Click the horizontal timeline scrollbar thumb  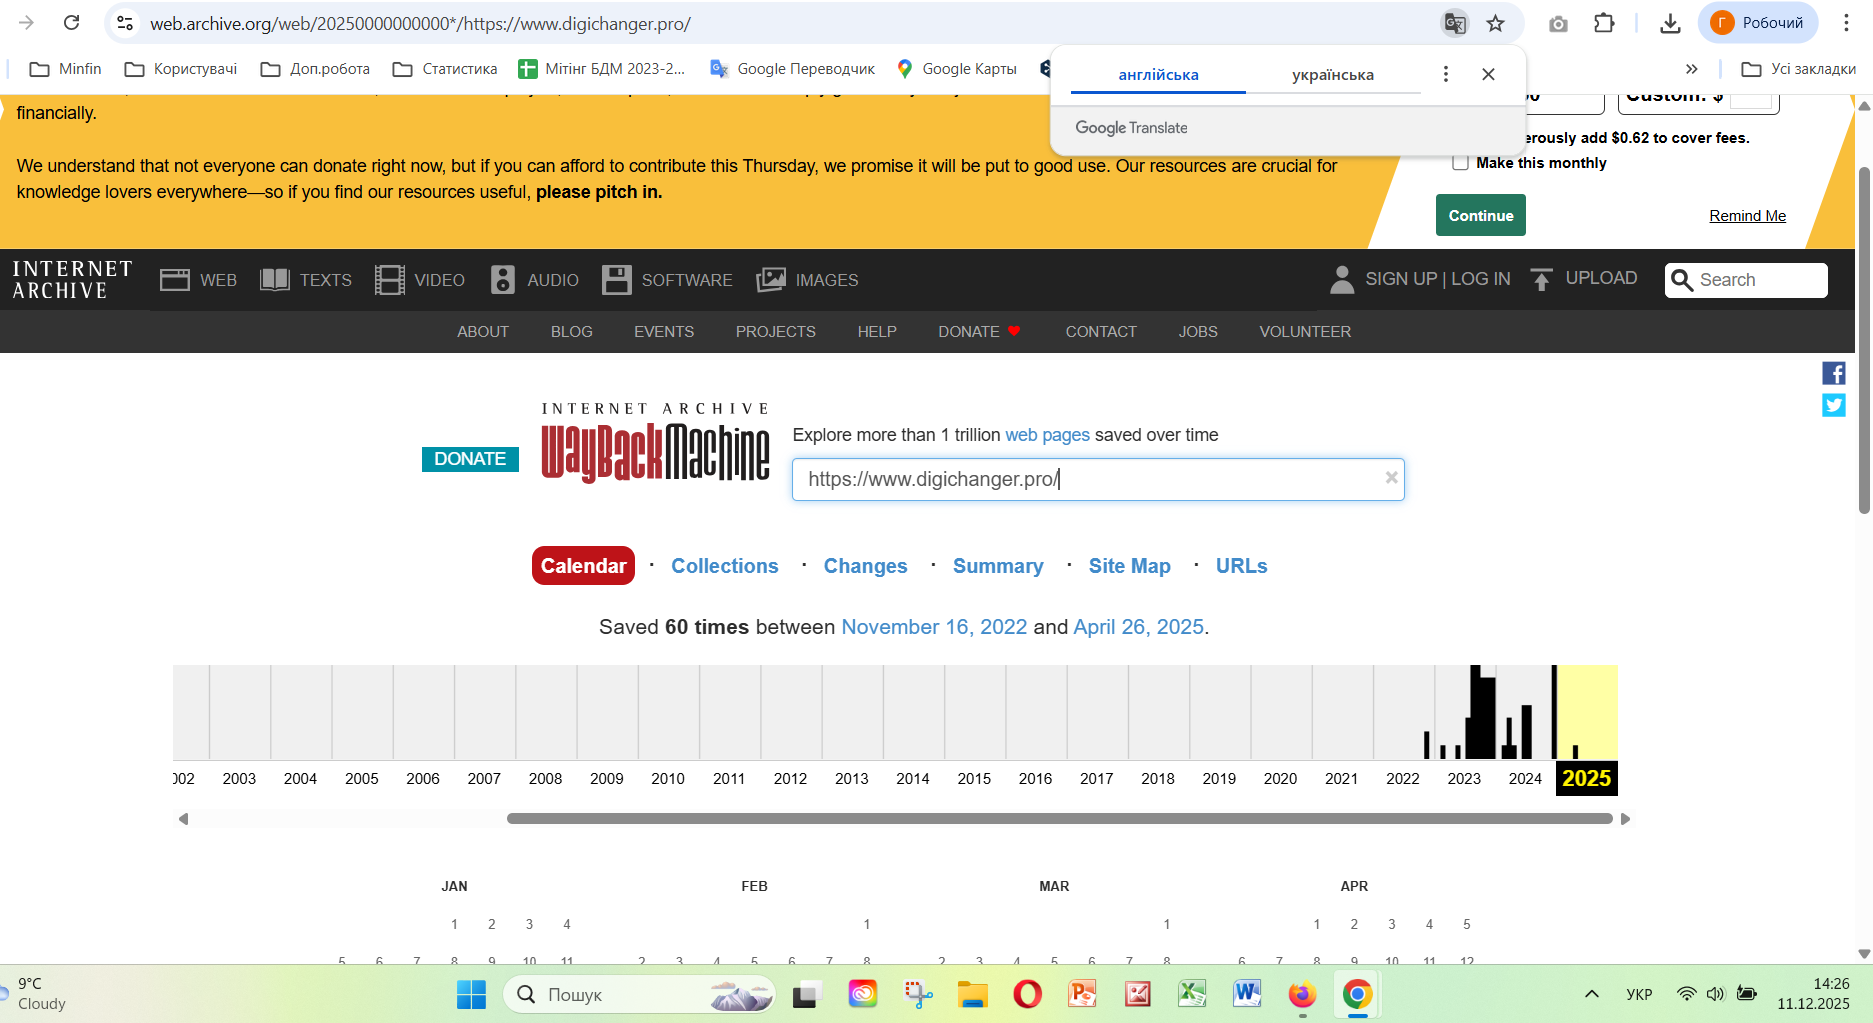tap(1060, 819)
